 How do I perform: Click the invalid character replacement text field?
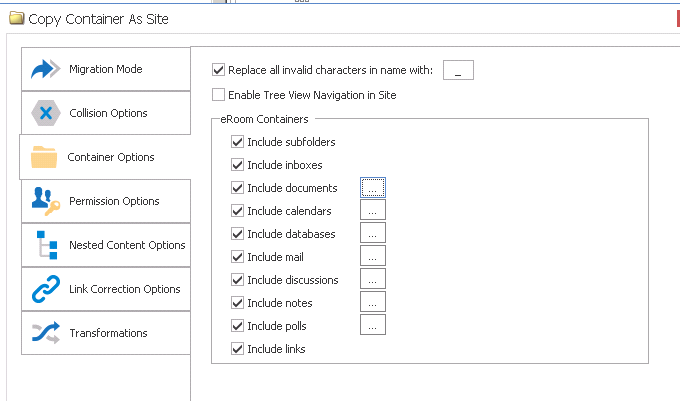coord(457,70)
